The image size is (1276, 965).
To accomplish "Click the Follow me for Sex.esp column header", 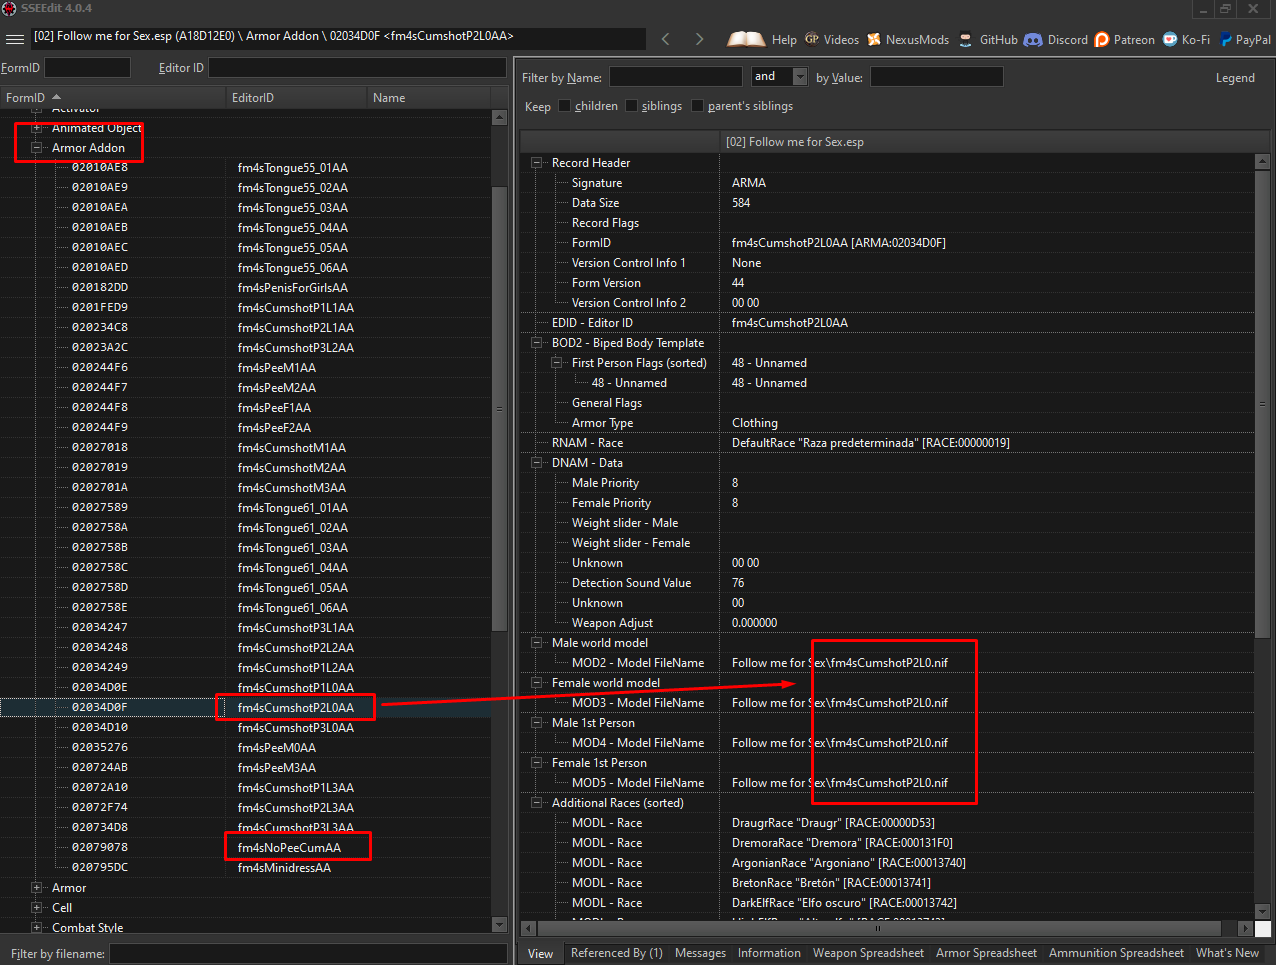I will point(988,142).
